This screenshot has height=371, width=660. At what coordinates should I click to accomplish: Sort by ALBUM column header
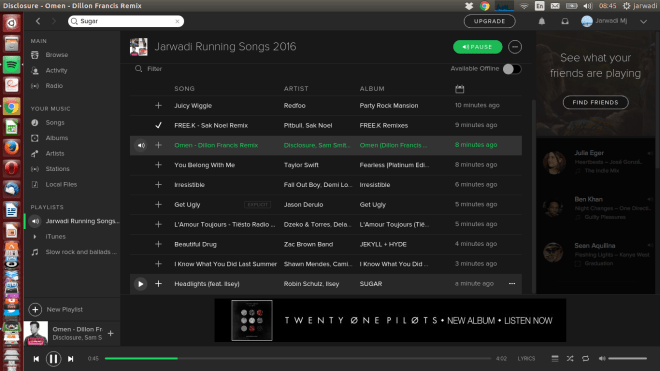tap(372, 88)
